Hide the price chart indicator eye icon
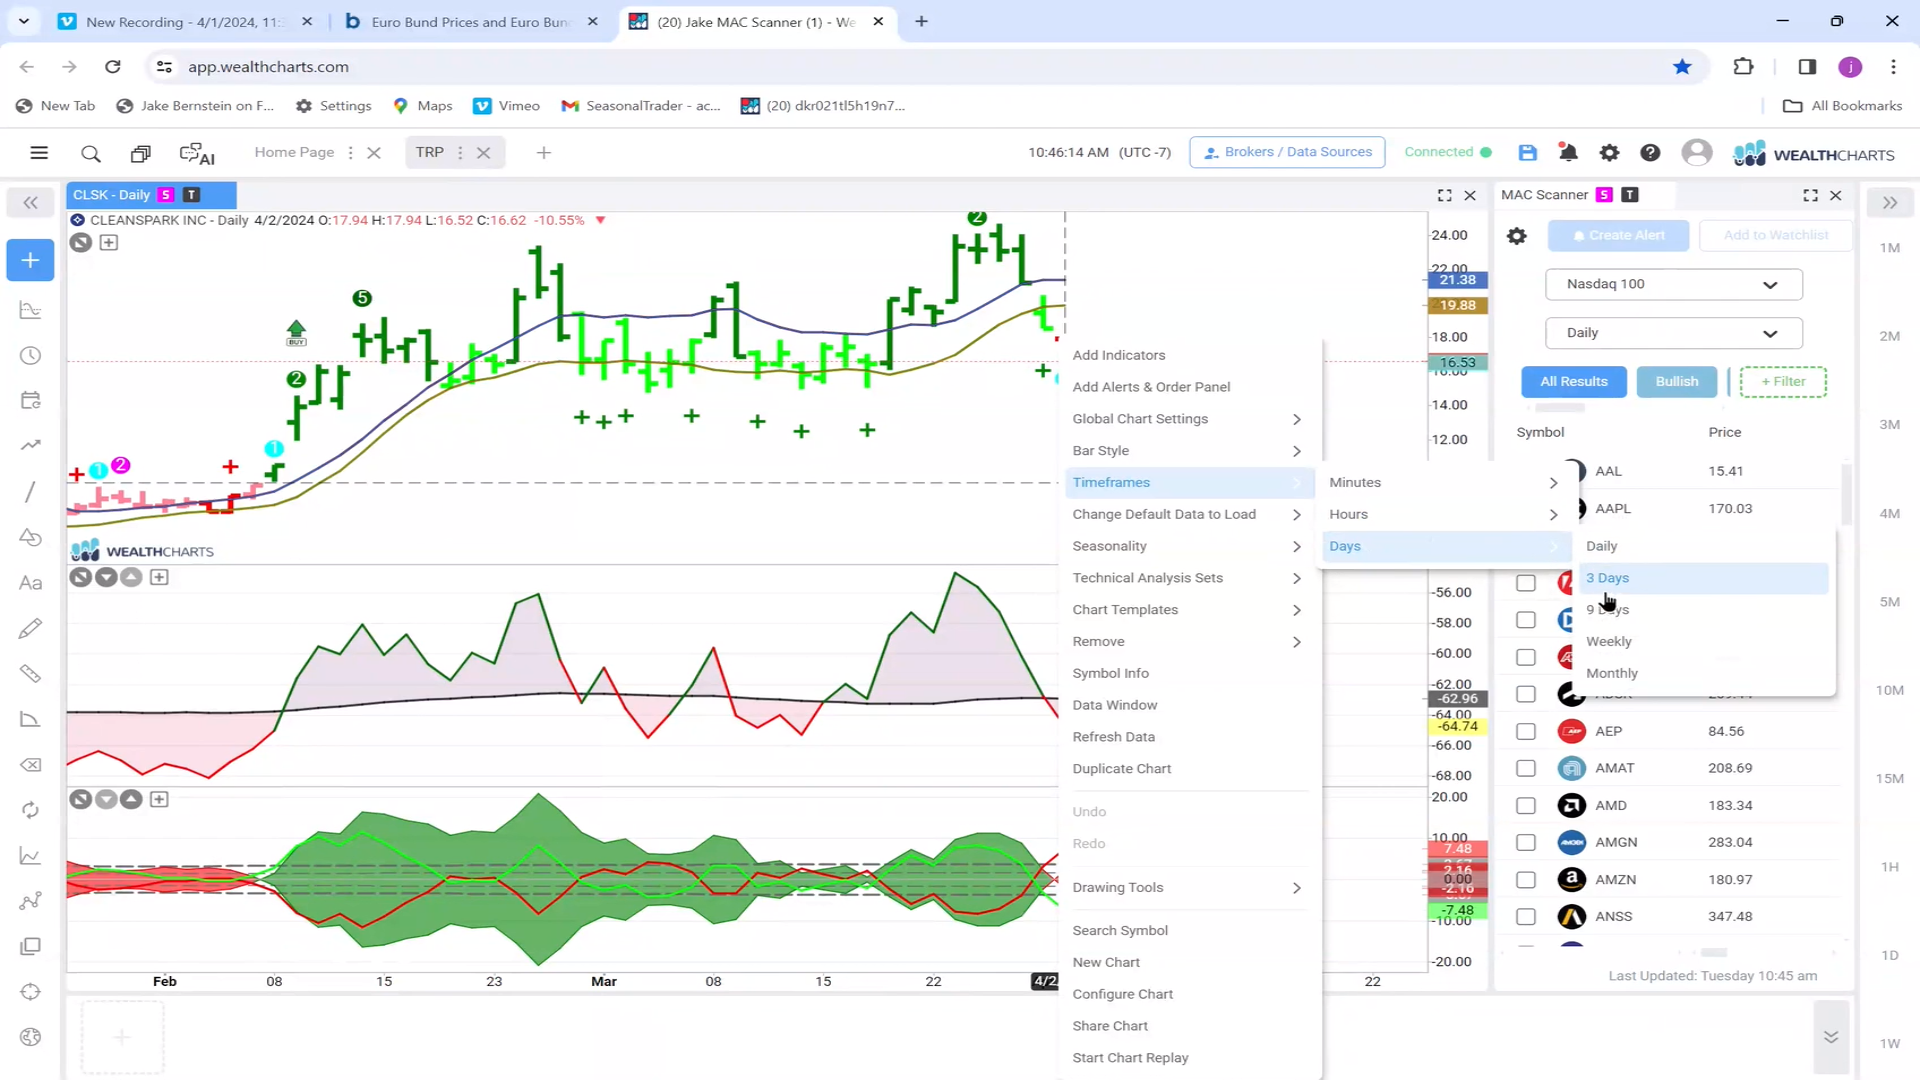This screenshot has width=1920, height=1080. (x=81, y=242)
